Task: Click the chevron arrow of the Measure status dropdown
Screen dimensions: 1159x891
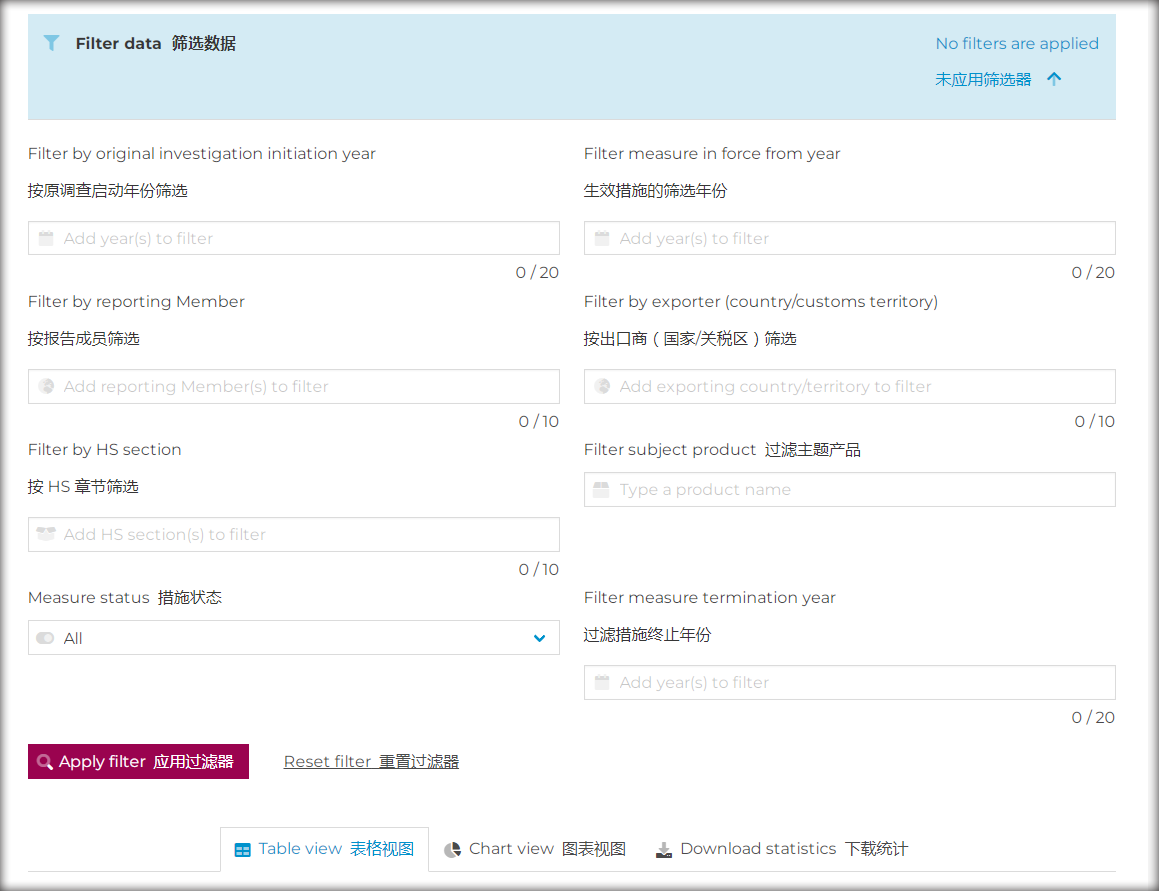Action: (540, 638)
